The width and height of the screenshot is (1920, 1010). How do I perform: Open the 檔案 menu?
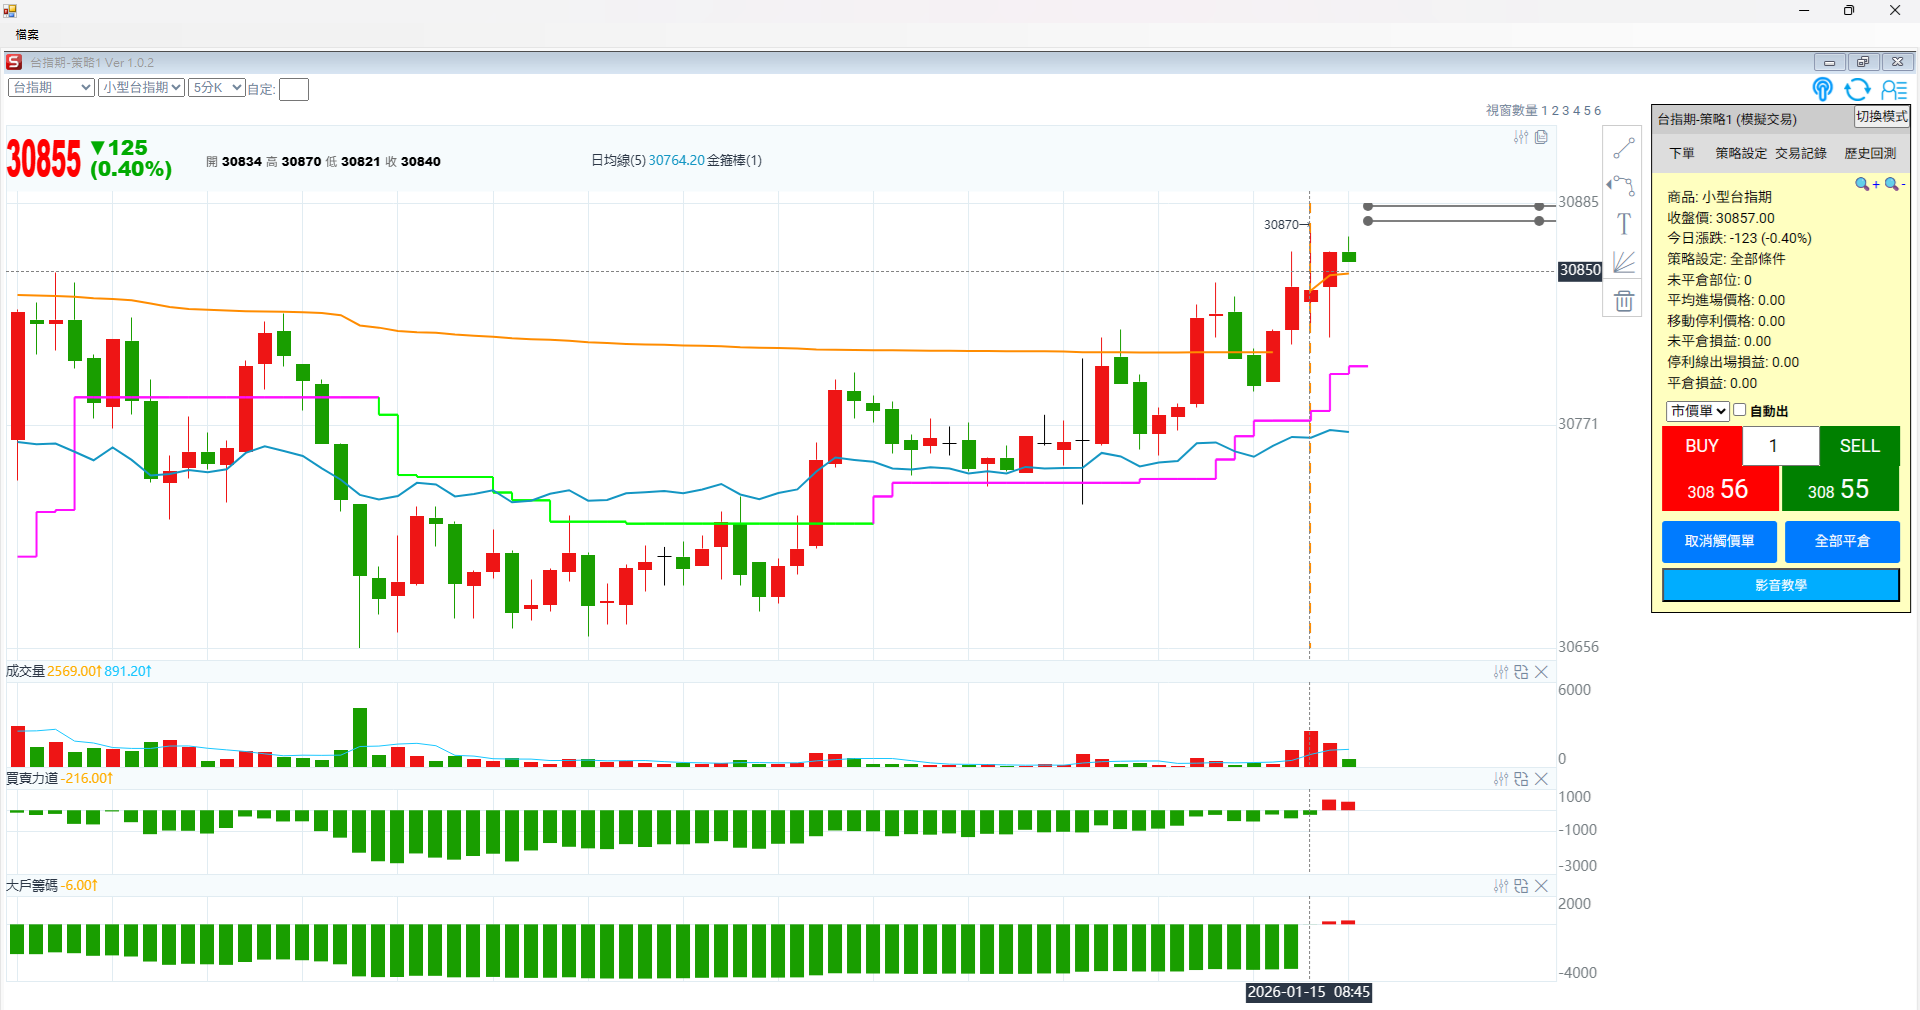click(27, 35)
